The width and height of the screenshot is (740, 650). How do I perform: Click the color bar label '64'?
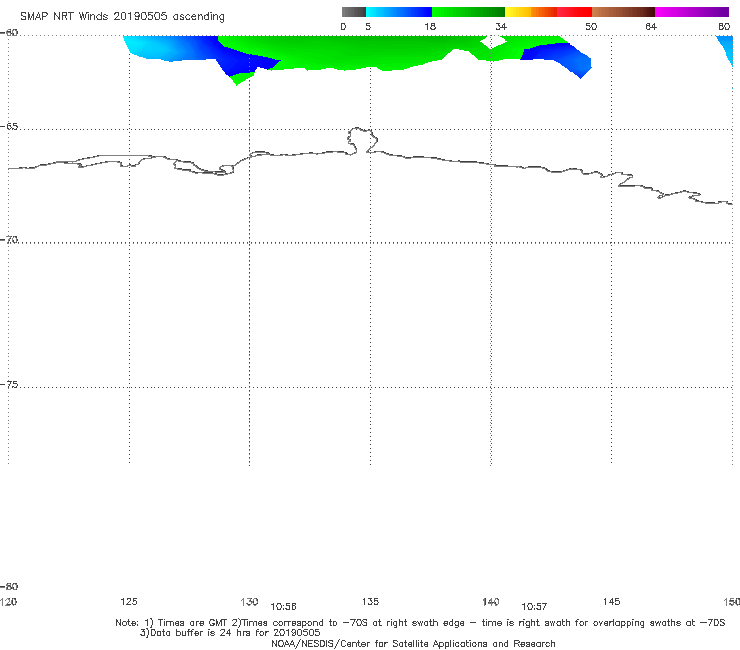coord(651,26)
